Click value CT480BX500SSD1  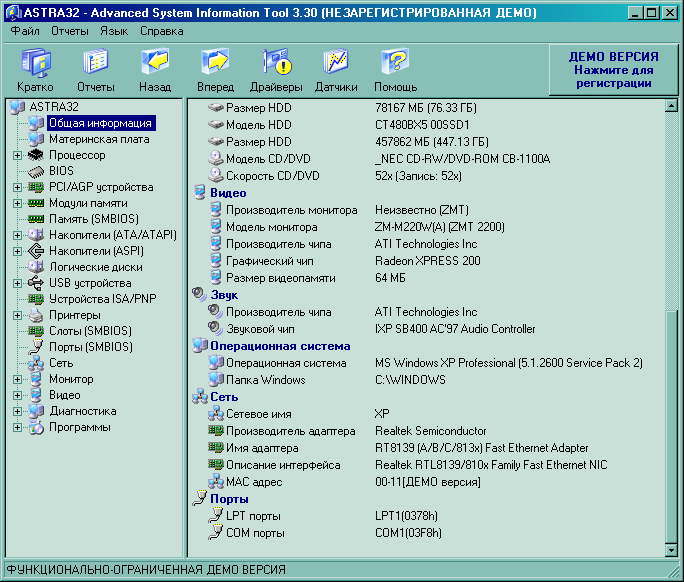click(x=422, y=125)
